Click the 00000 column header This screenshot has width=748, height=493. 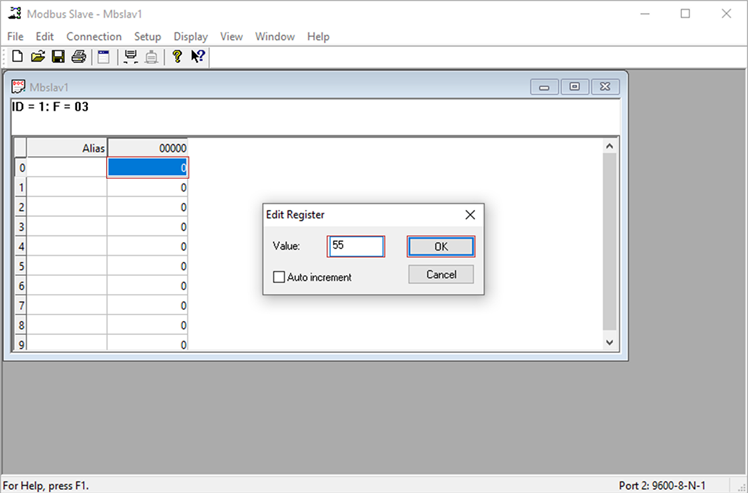[147, 148]
